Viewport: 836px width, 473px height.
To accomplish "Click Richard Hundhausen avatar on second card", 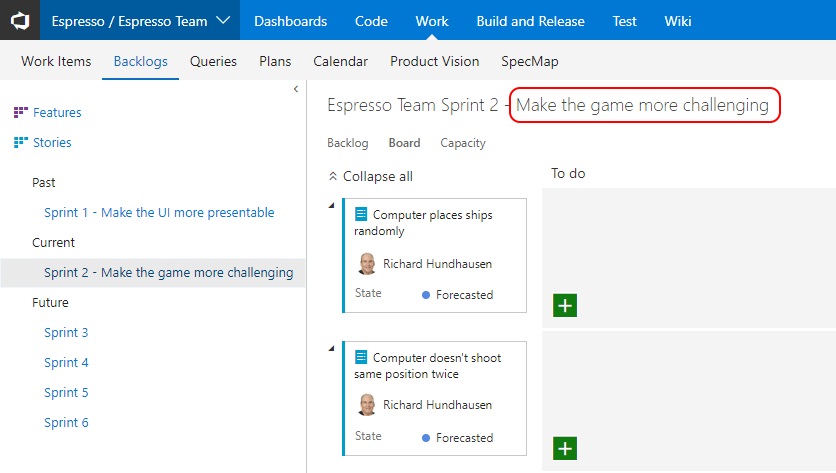I will point(367,405).
